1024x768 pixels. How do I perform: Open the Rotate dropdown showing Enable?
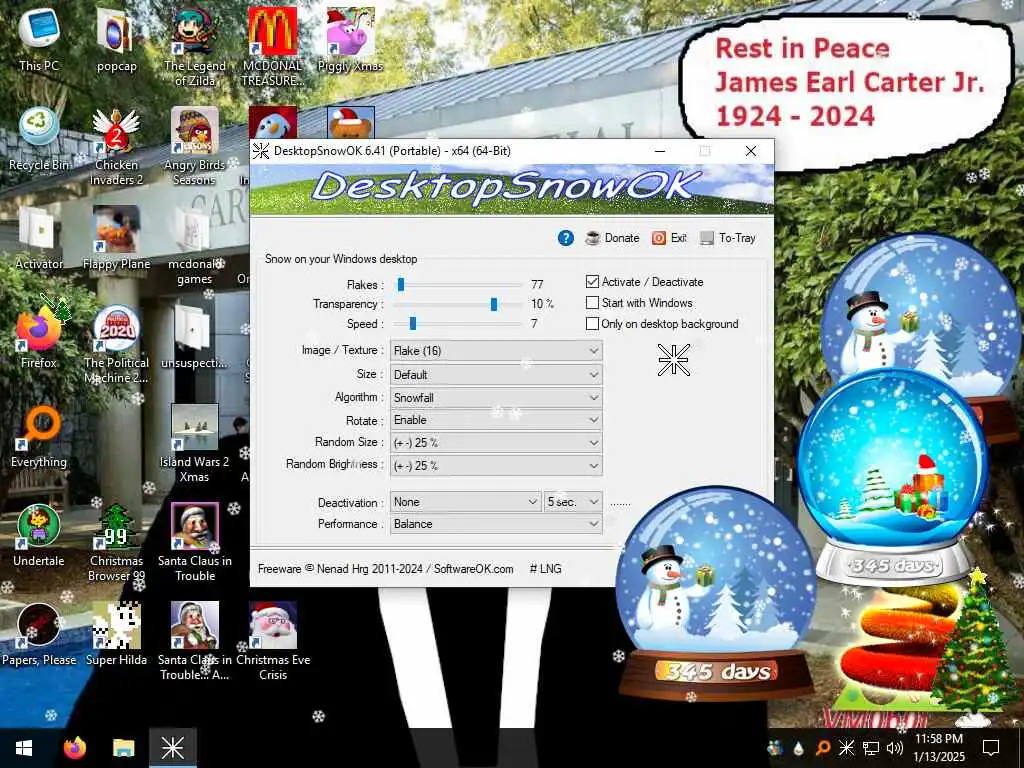[x=496, y=420]
